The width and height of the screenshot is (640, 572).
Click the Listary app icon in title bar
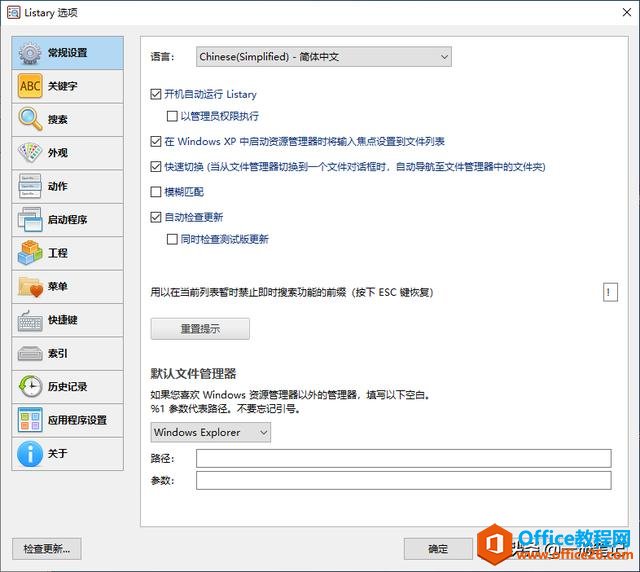13,13
